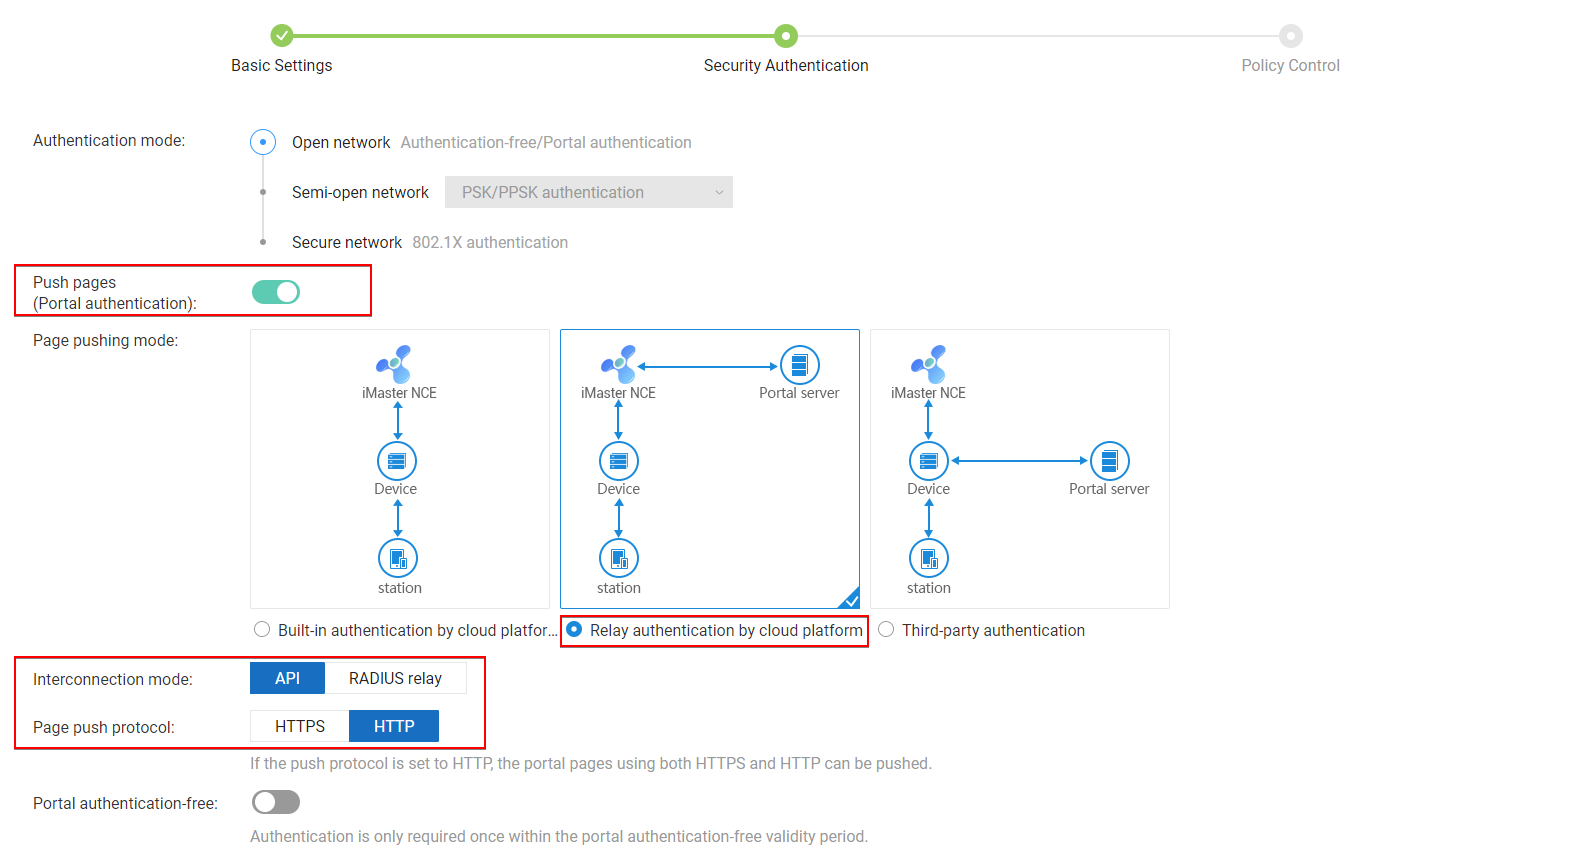Viewport: 1572px width, 858px height.
Task: Open the PSK/PPSK authentication dropdown
Action: (589, 192)
